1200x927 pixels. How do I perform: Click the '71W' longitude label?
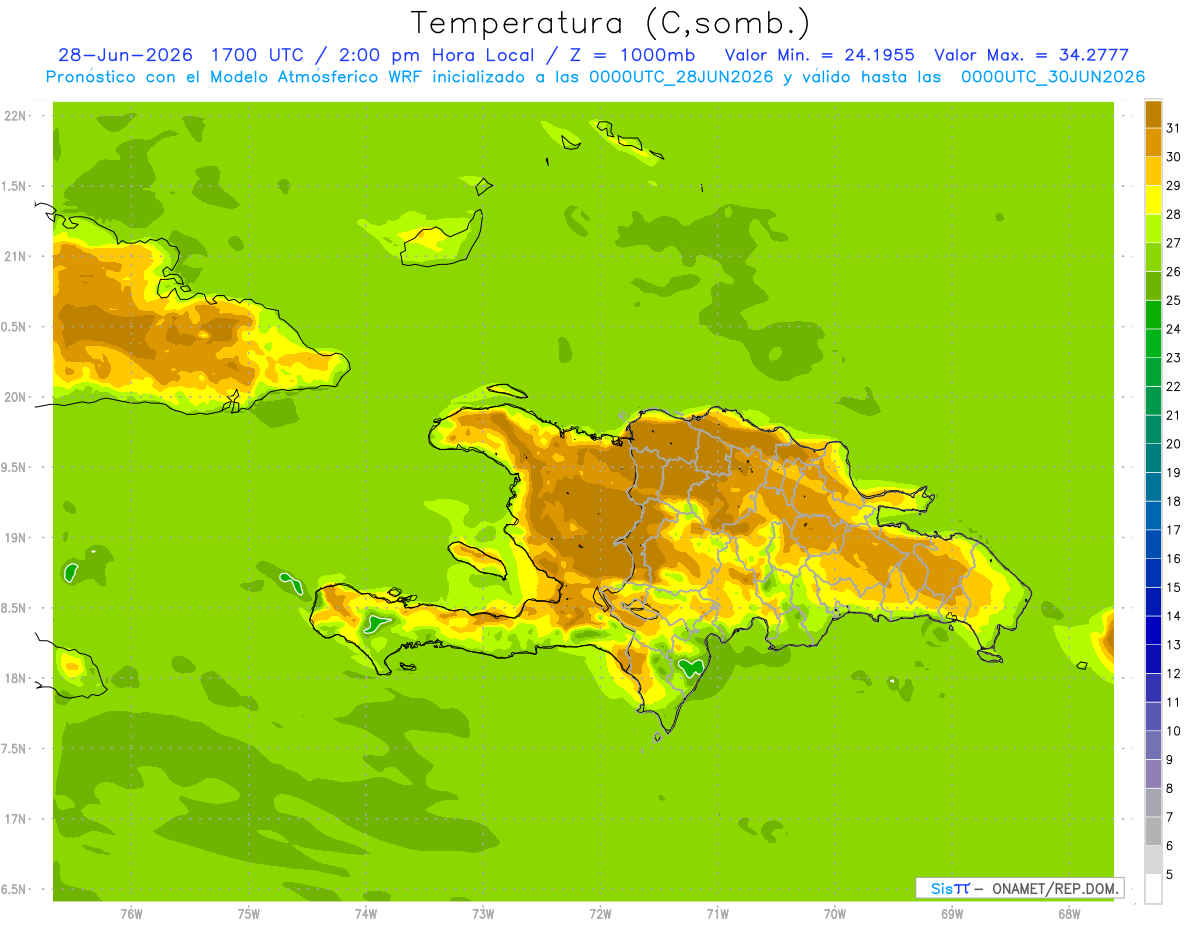coord(717,913)
